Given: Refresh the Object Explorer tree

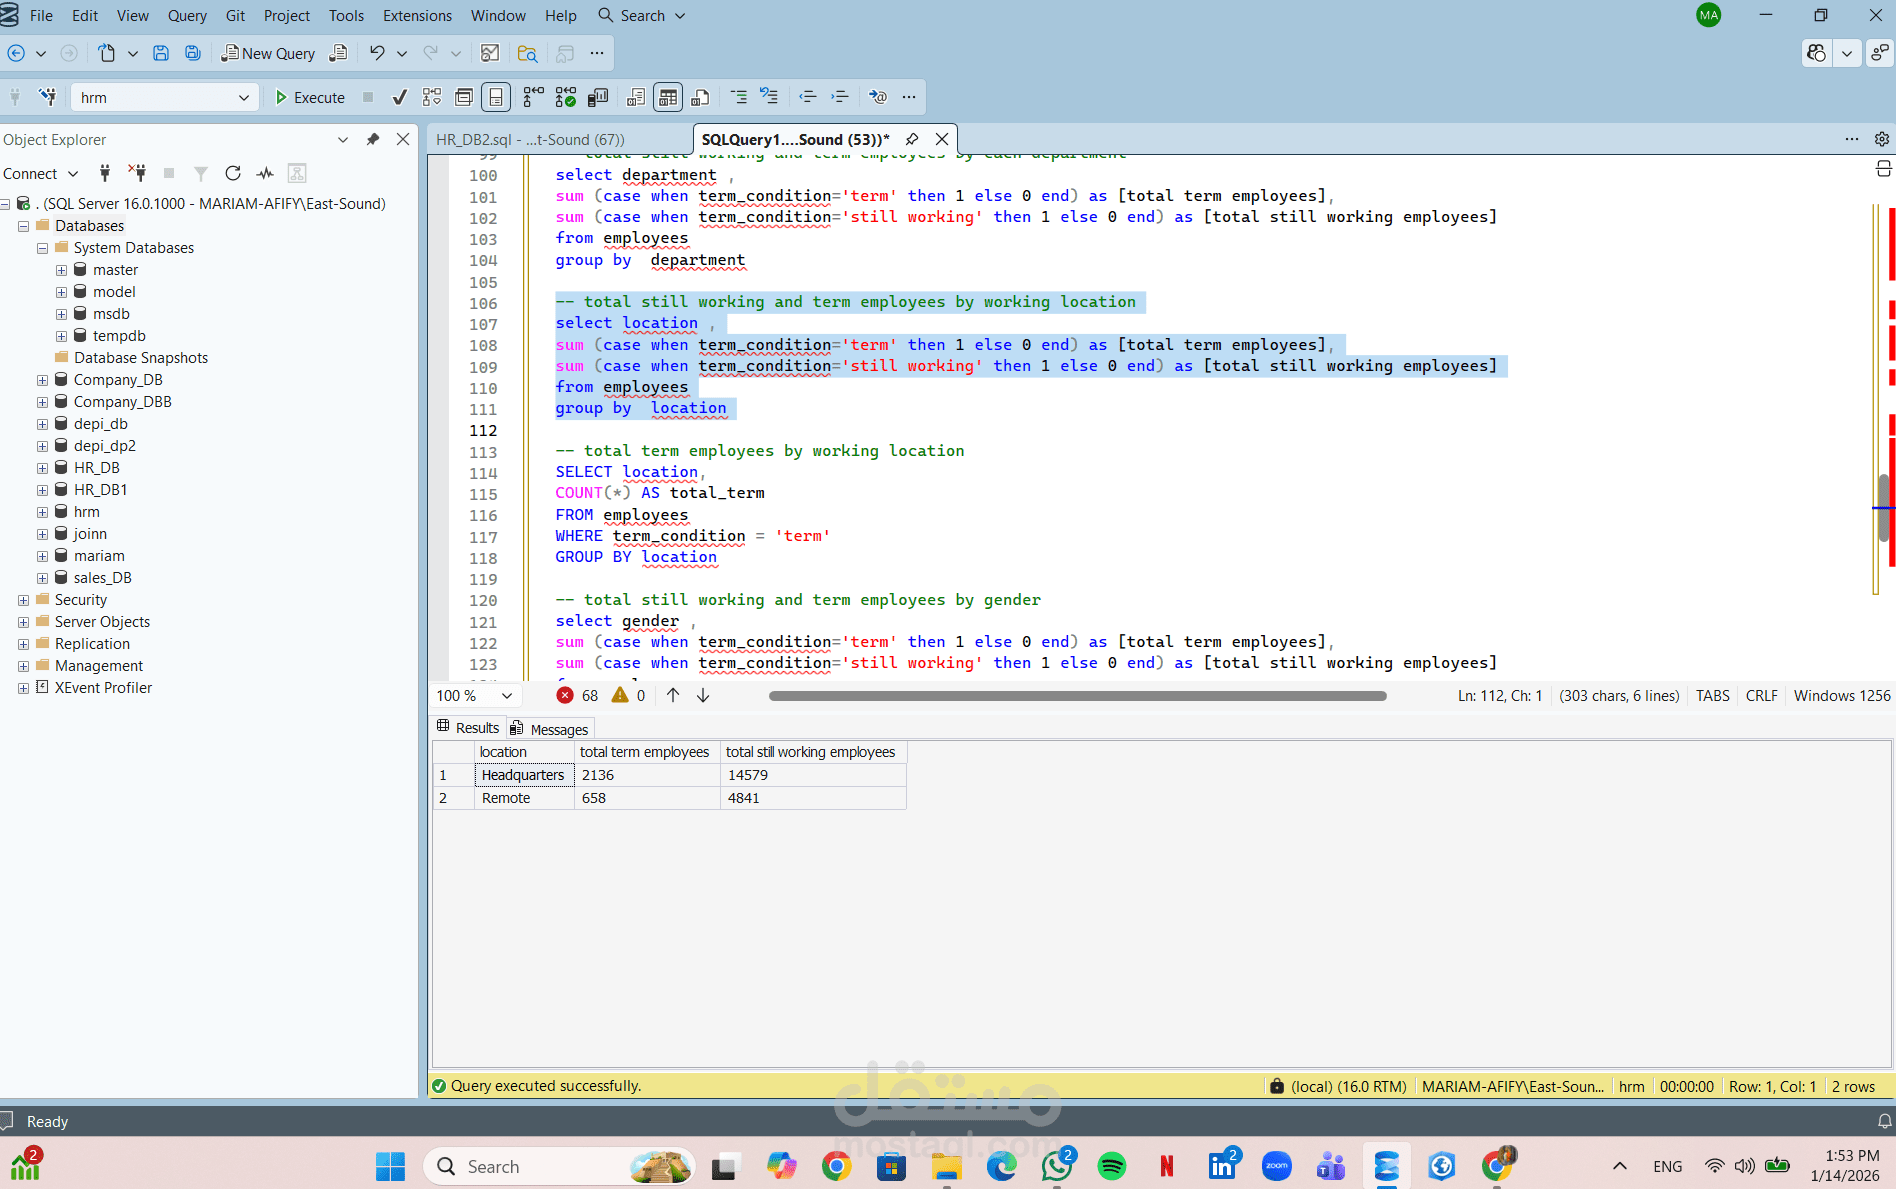Looking at the screenshot, I should 233,173.
